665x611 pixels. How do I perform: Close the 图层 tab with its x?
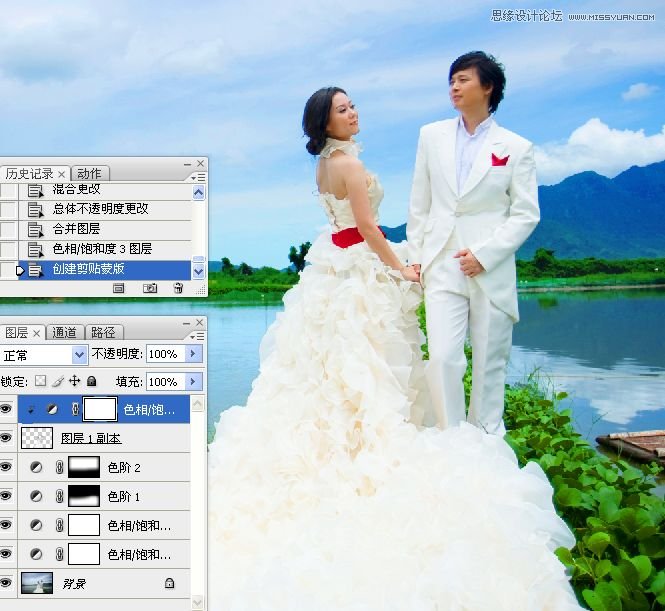point(37,334)
